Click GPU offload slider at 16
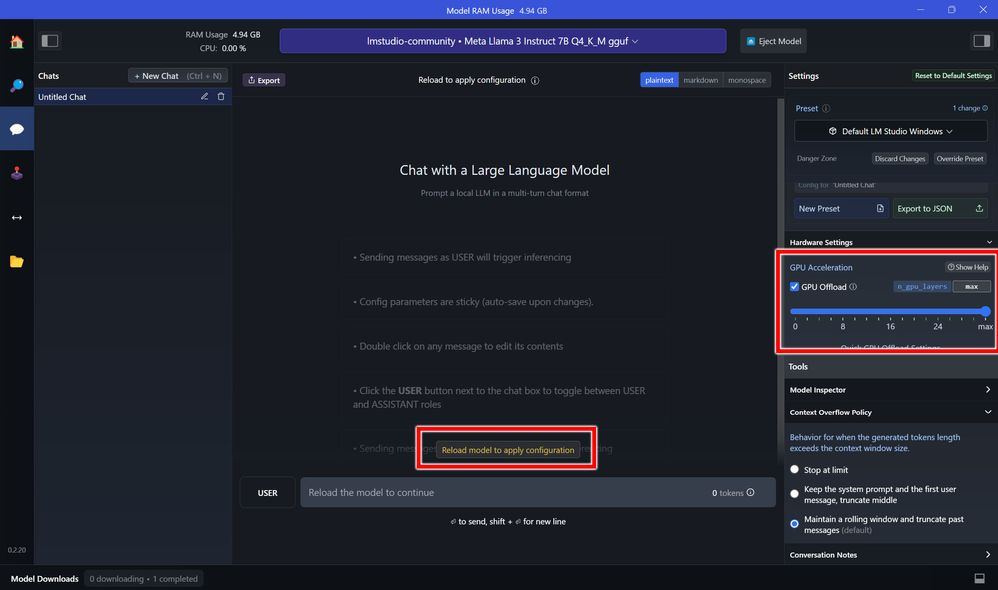 [x=890, y=312]
